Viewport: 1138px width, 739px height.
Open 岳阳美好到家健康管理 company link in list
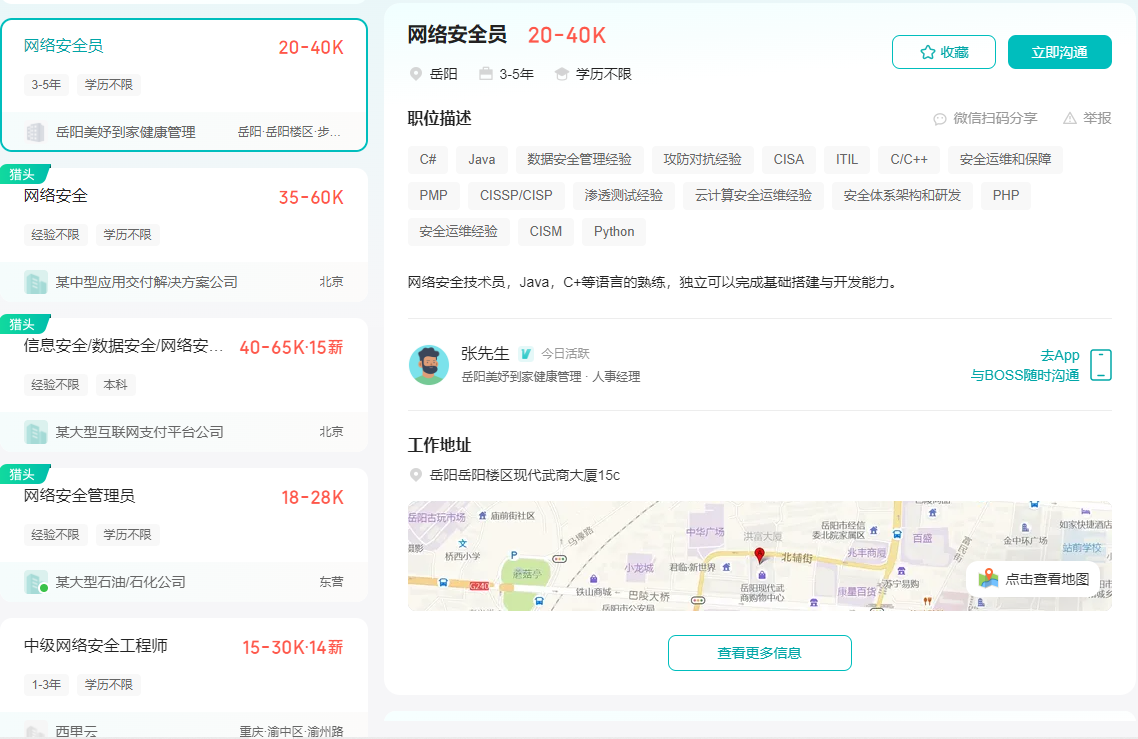tap(126, 132)
